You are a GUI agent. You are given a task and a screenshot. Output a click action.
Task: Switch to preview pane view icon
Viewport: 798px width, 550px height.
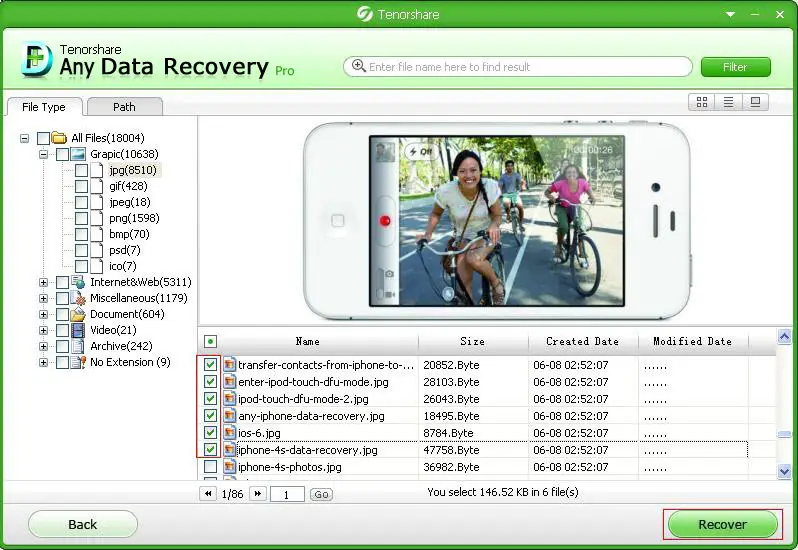pyautogui.click(x=755, y=102)
